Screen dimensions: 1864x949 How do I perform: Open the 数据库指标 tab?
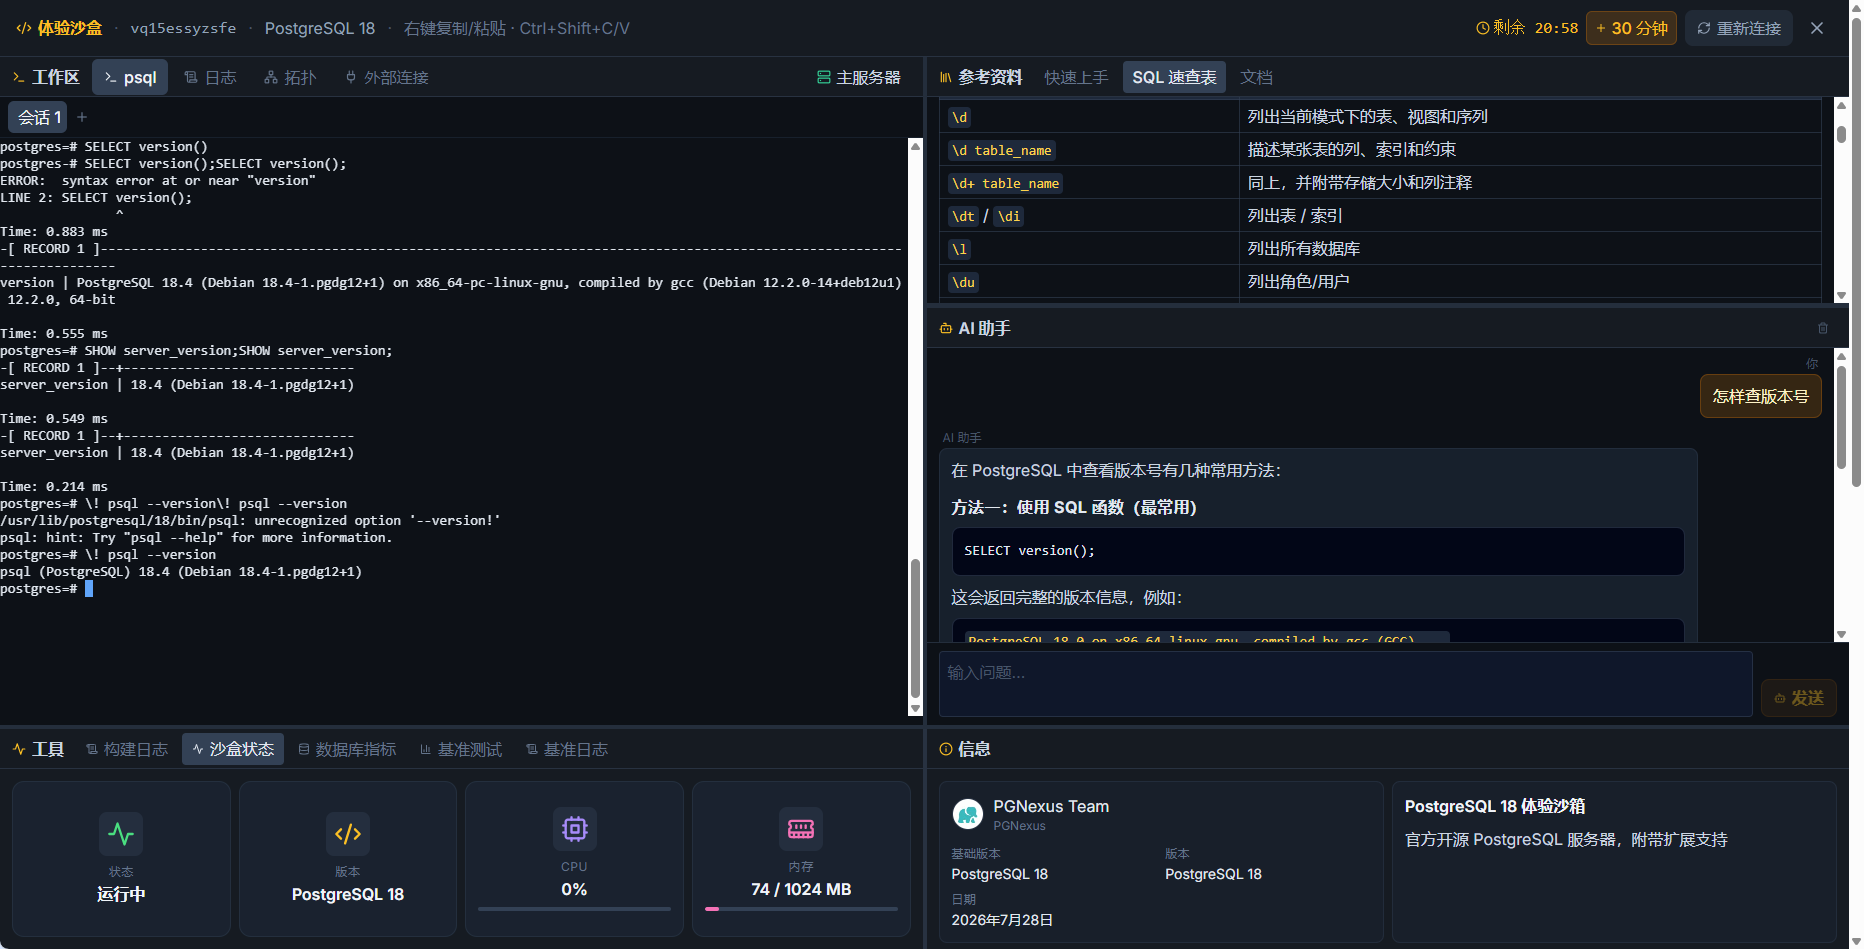tap(347, 749)
